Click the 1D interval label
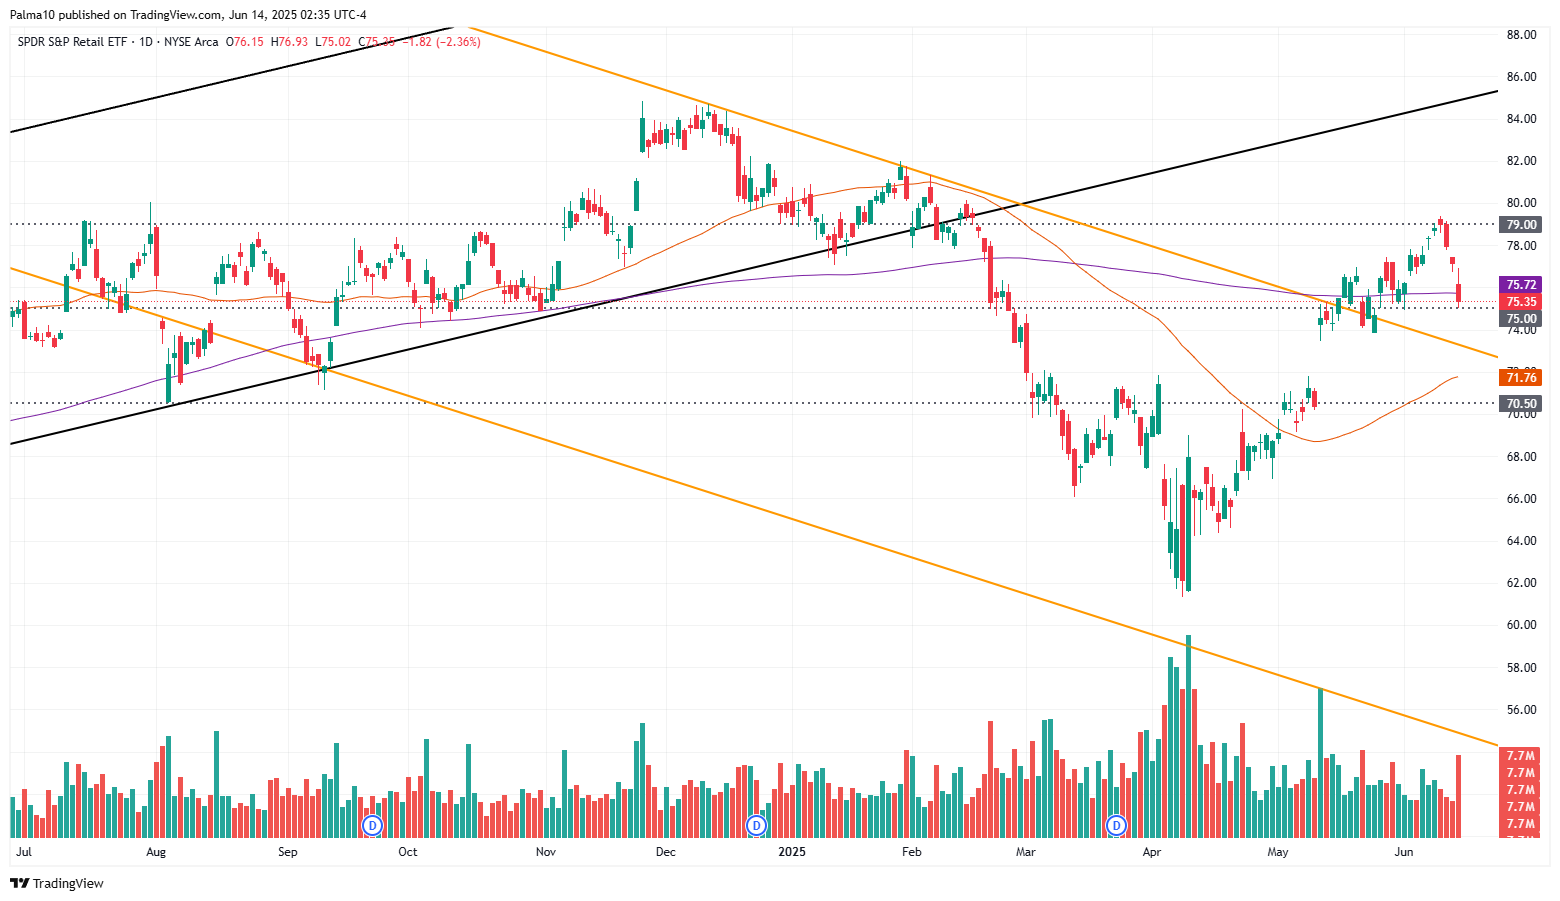This screenshot has width=1560, height=901. click(x=147, y=42)
